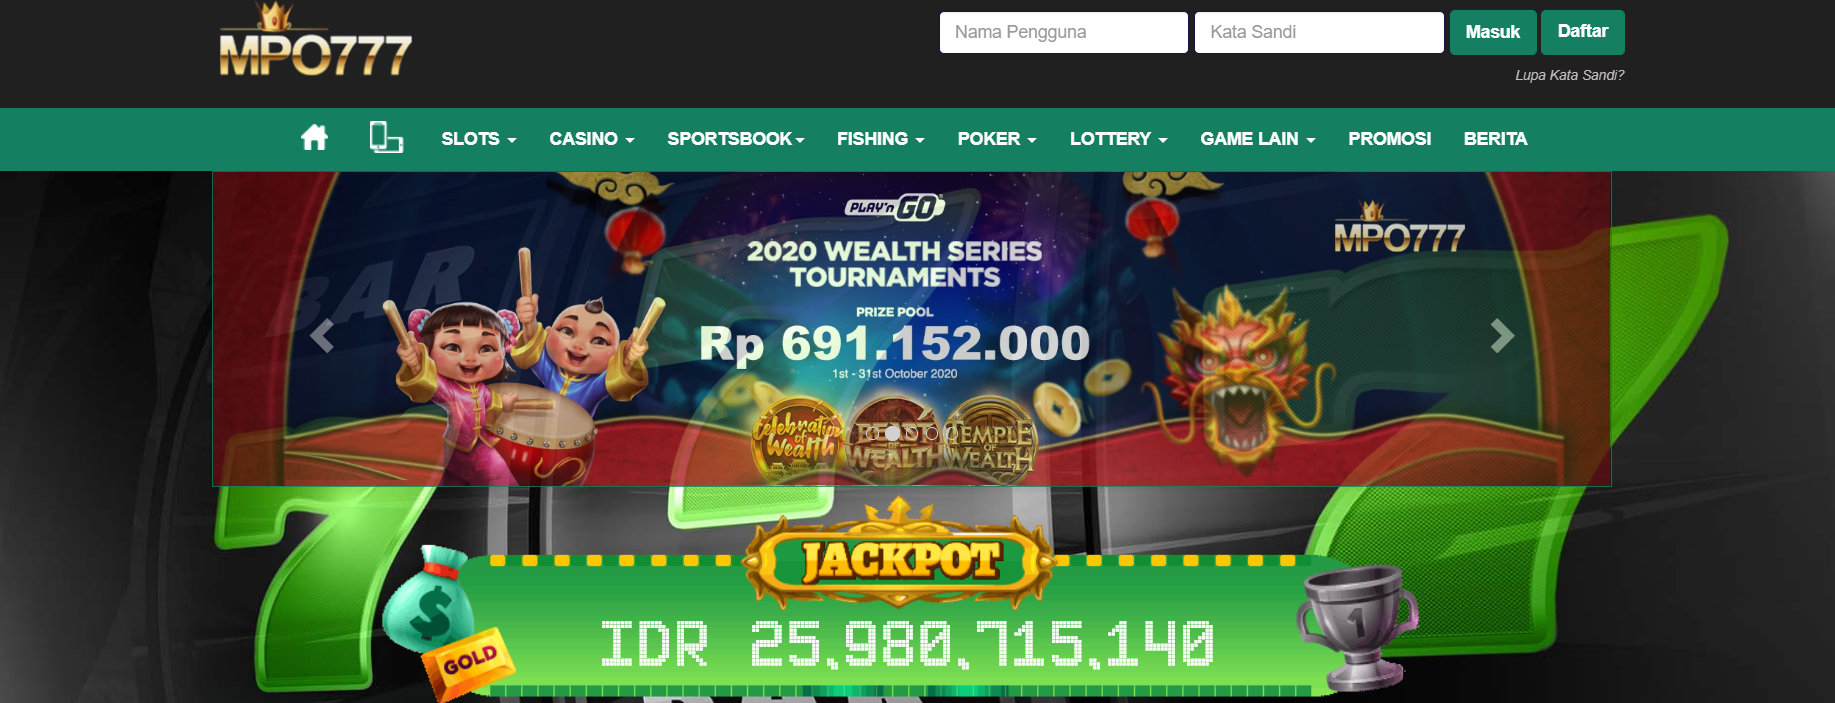Open the mobile devices icon link
This screenshot has width=1835, height=703.
click(386, 137)
